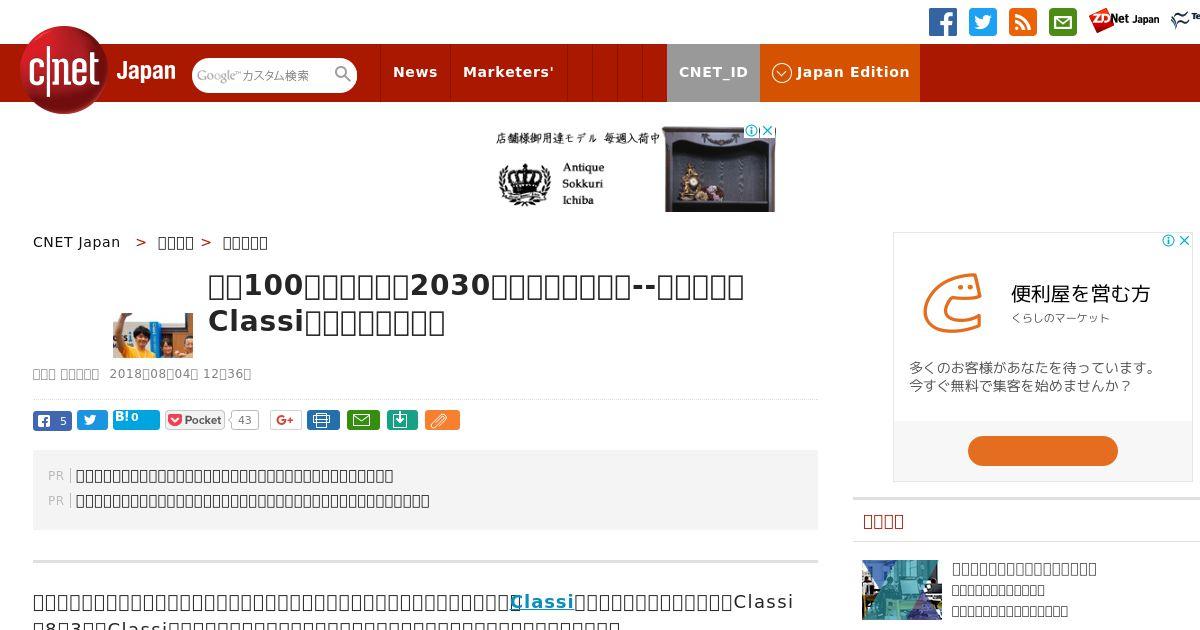Open the second PR link row
This screenshot has height=630, width=1200.
(x=253, y=501)
